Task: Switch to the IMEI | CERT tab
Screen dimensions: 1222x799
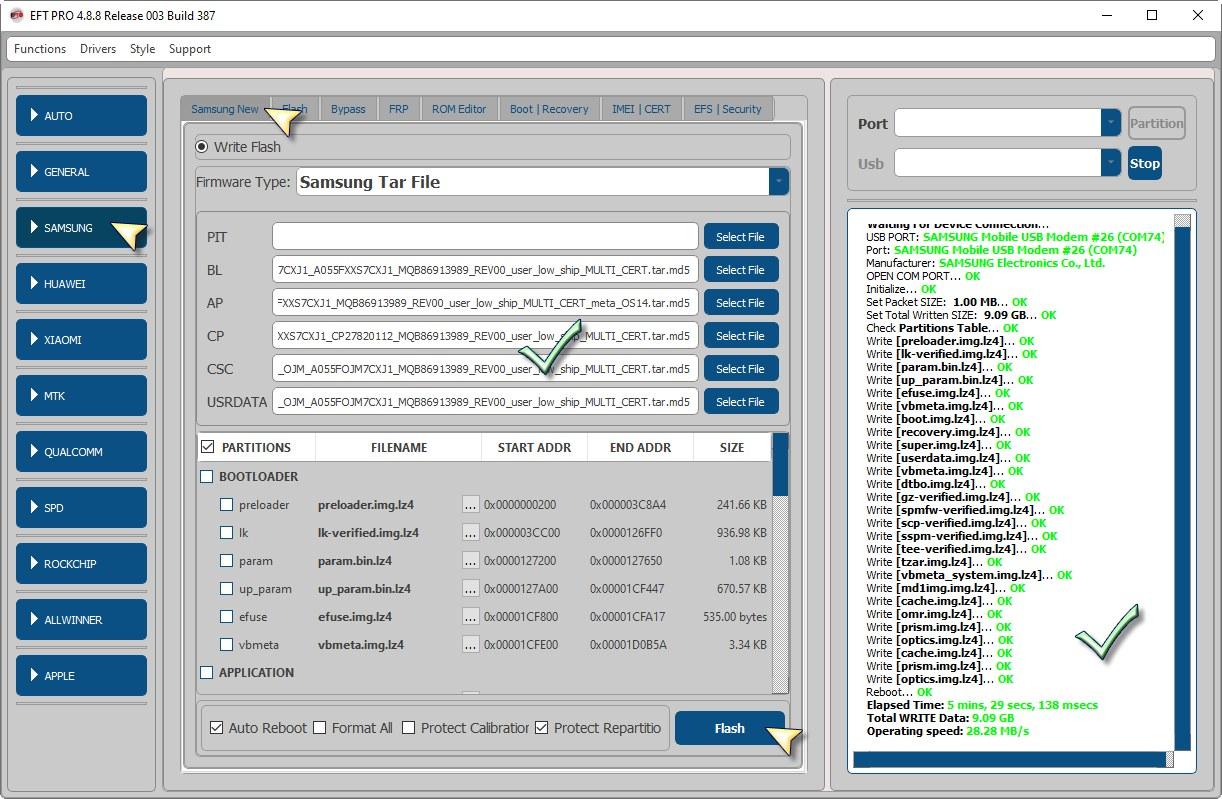Action: point(641,109)
